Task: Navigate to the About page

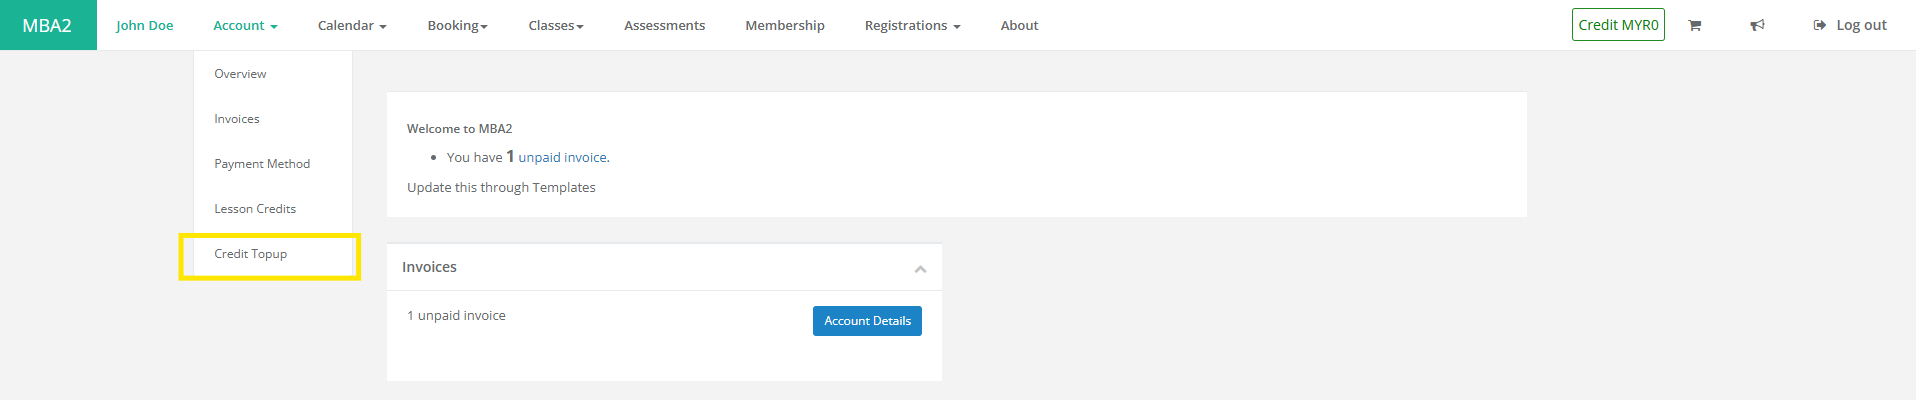Action: click(1019, 25)
